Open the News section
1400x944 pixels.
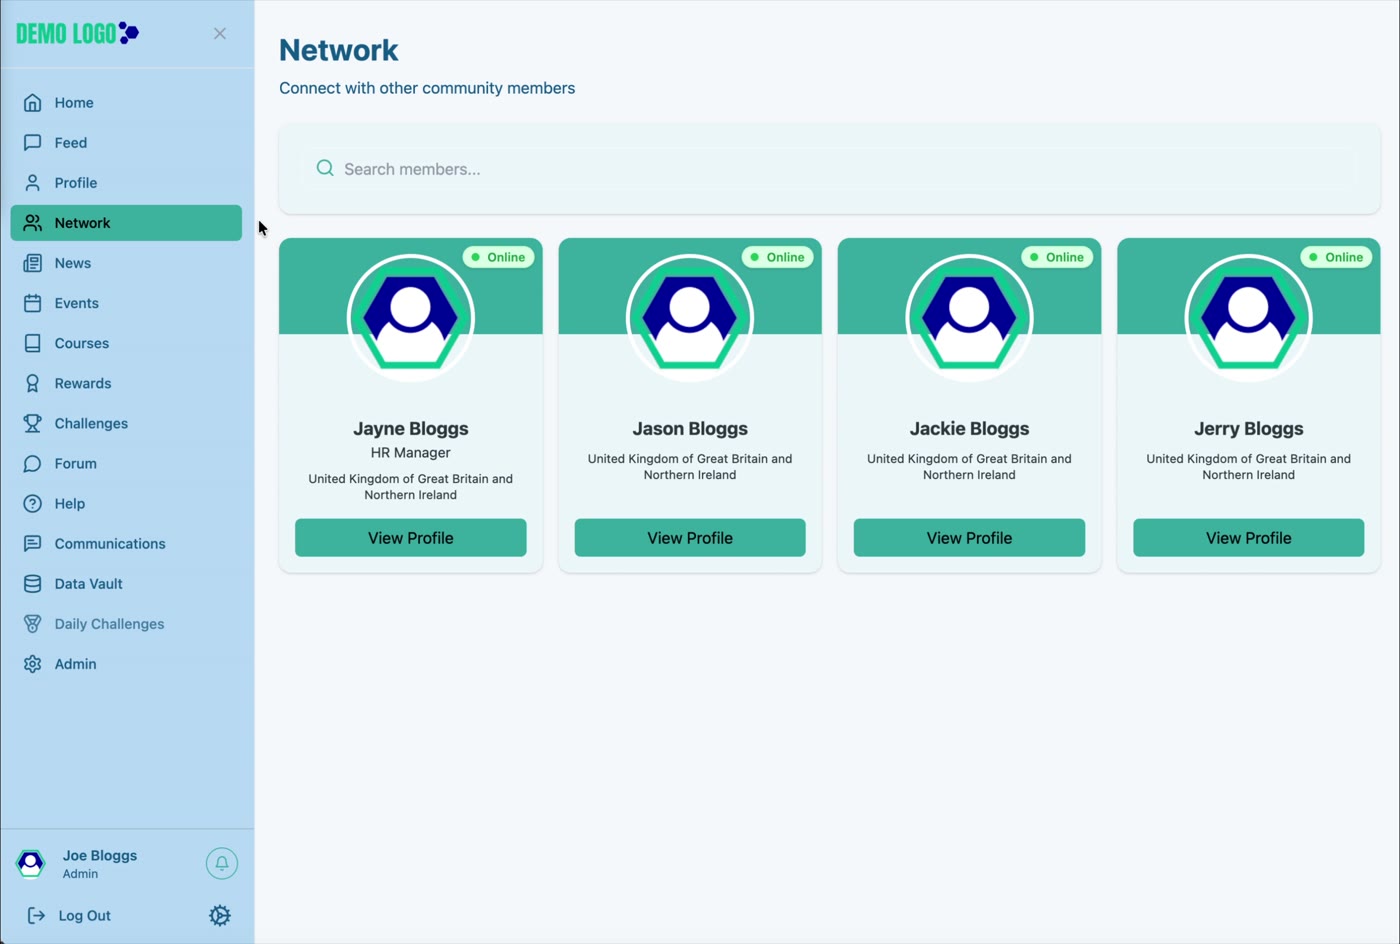126,263
